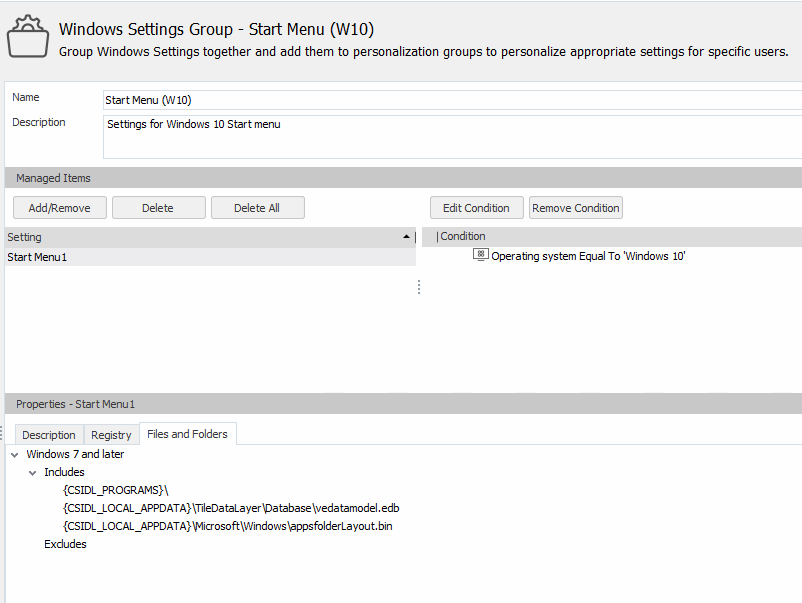Click the Properties - Start Menu1 header
This screenshot has width=802, height=603.
click(x=404, y=404)
